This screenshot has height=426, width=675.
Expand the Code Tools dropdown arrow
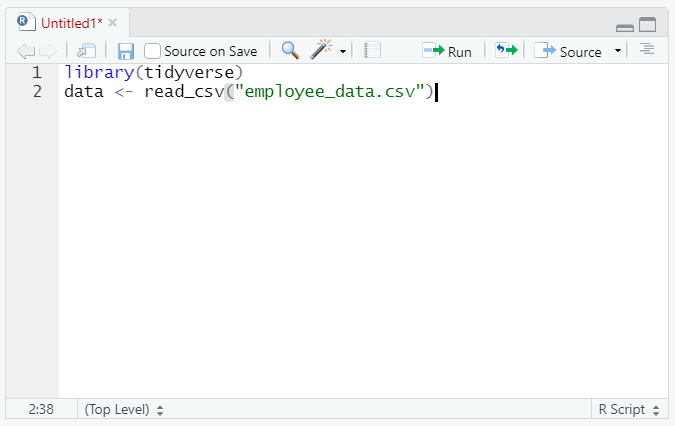[343, 52]
